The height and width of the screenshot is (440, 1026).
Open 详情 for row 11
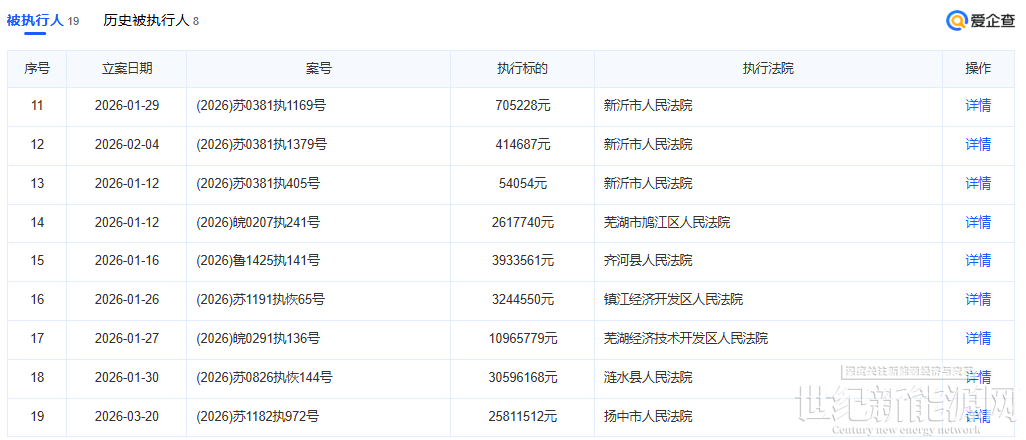click(x=977, y=106)
